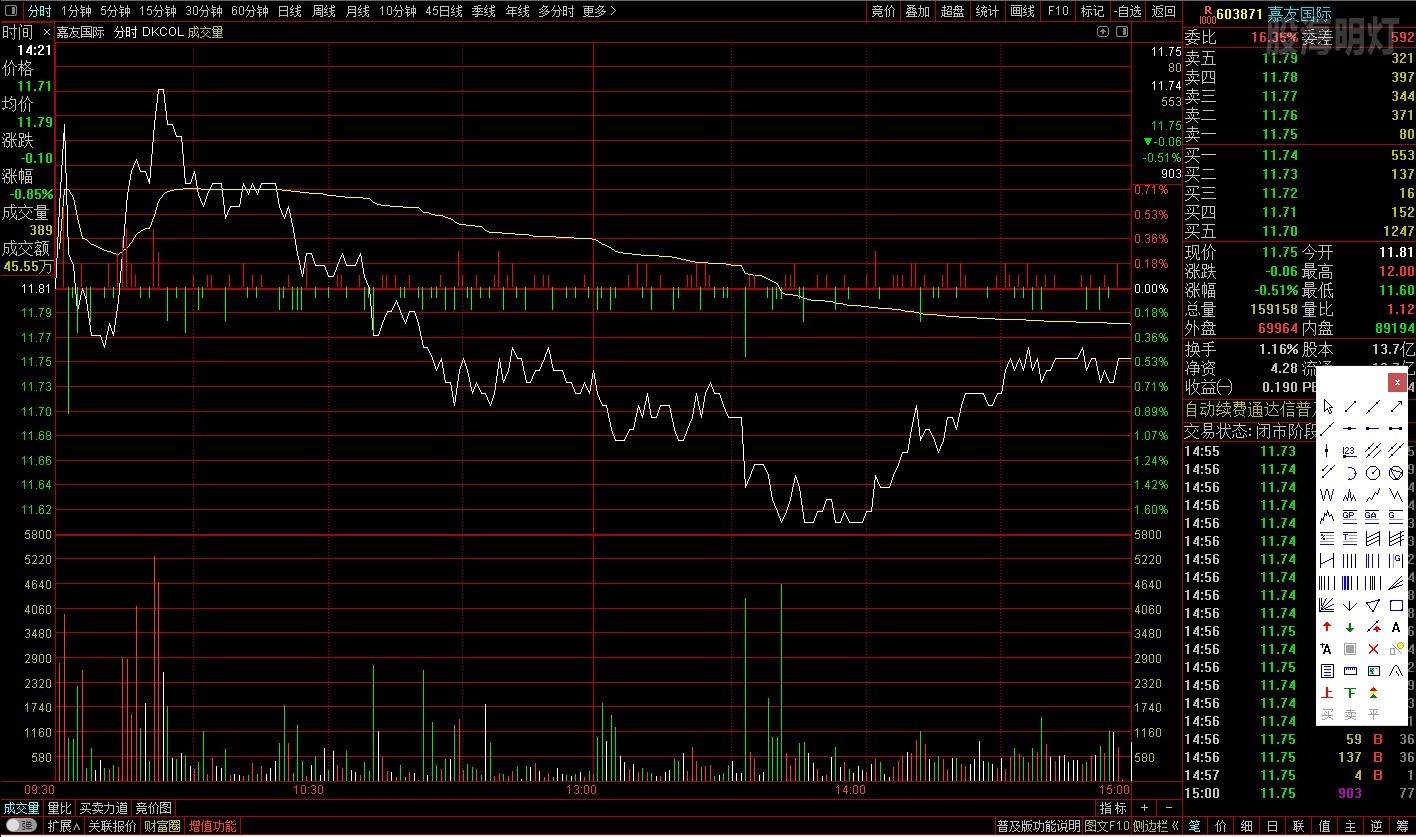Switch to 1分钟 period tab

tap(76, 11)
